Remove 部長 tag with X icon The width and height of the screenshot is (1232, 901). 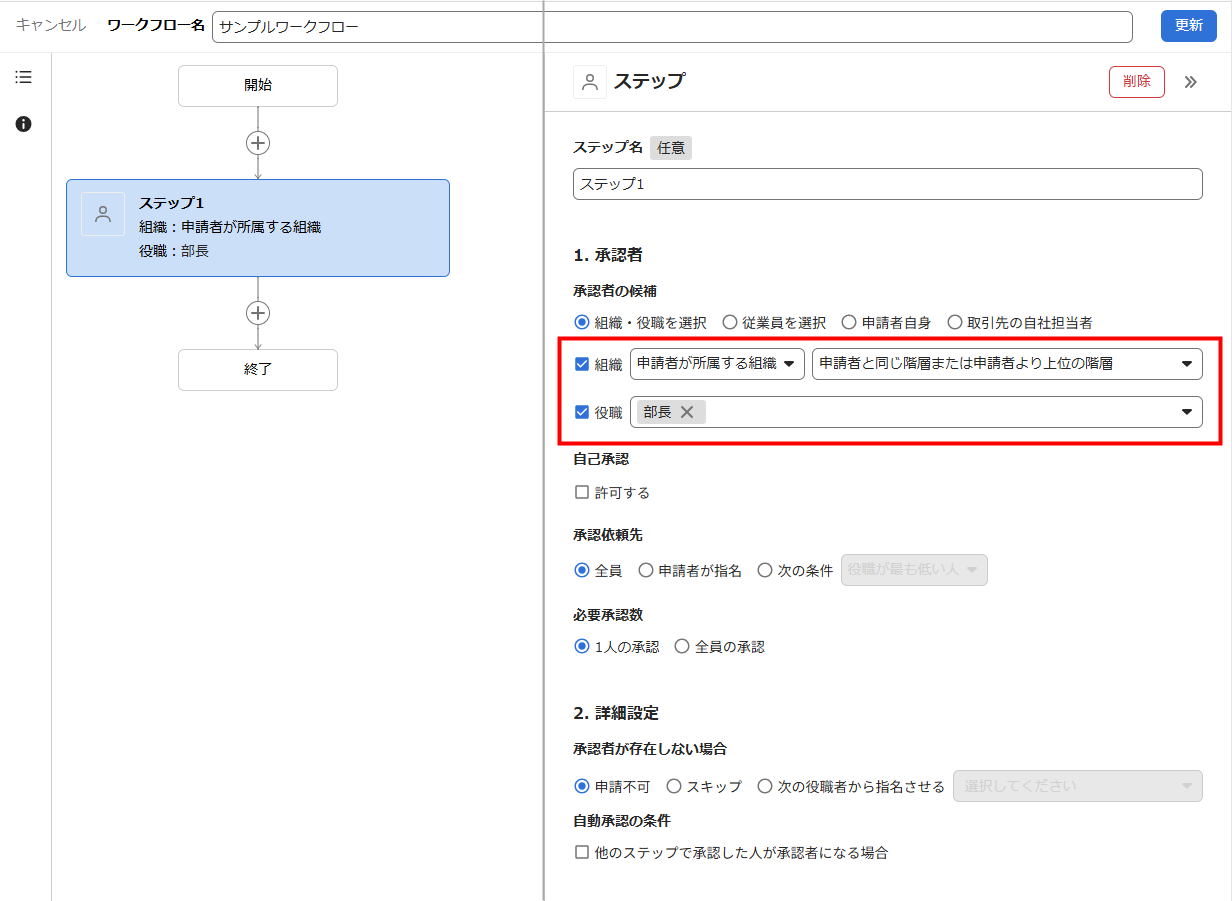[687, 412]
